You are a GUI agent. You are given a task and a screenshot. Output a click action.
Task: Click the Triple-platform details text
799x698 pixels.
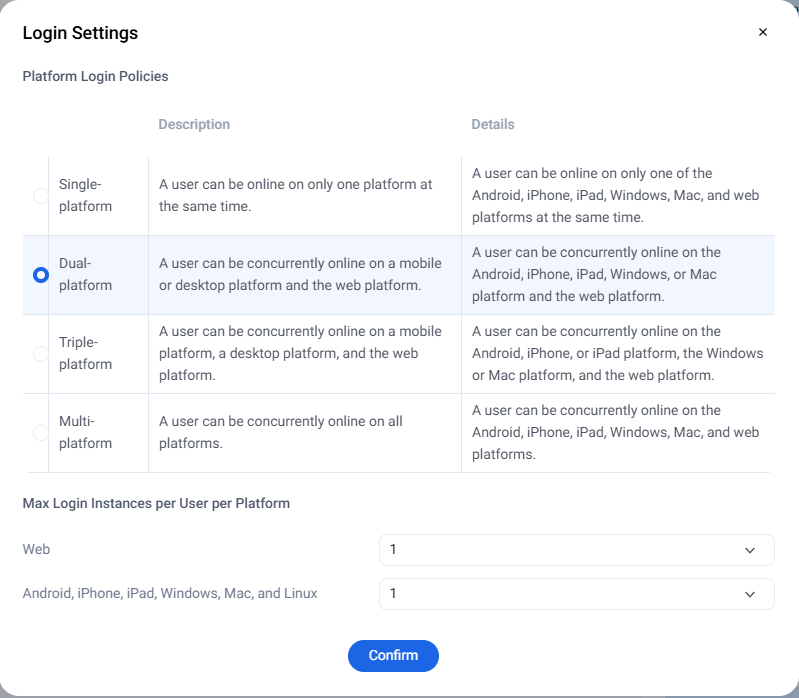point(617,353)
